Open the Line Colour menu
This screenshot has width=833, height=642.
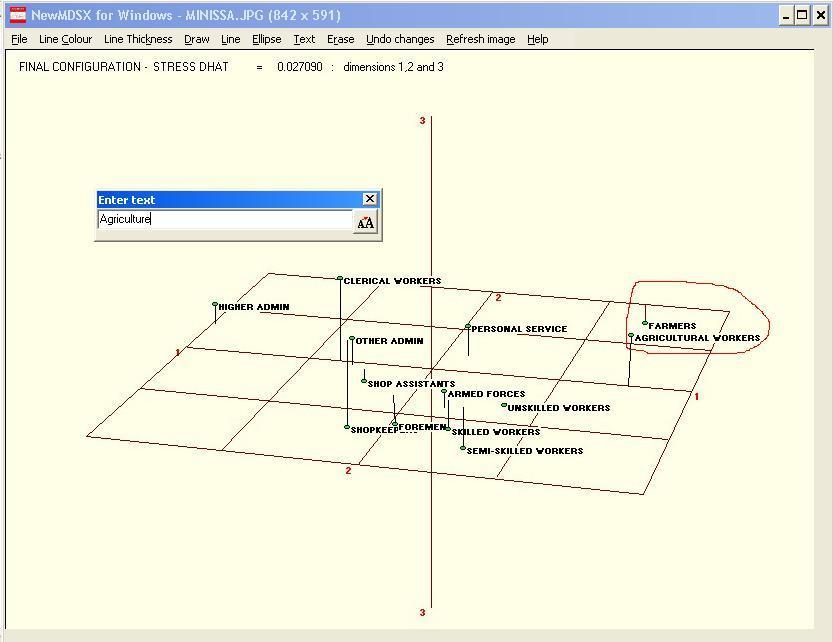[x=65, y=39]
